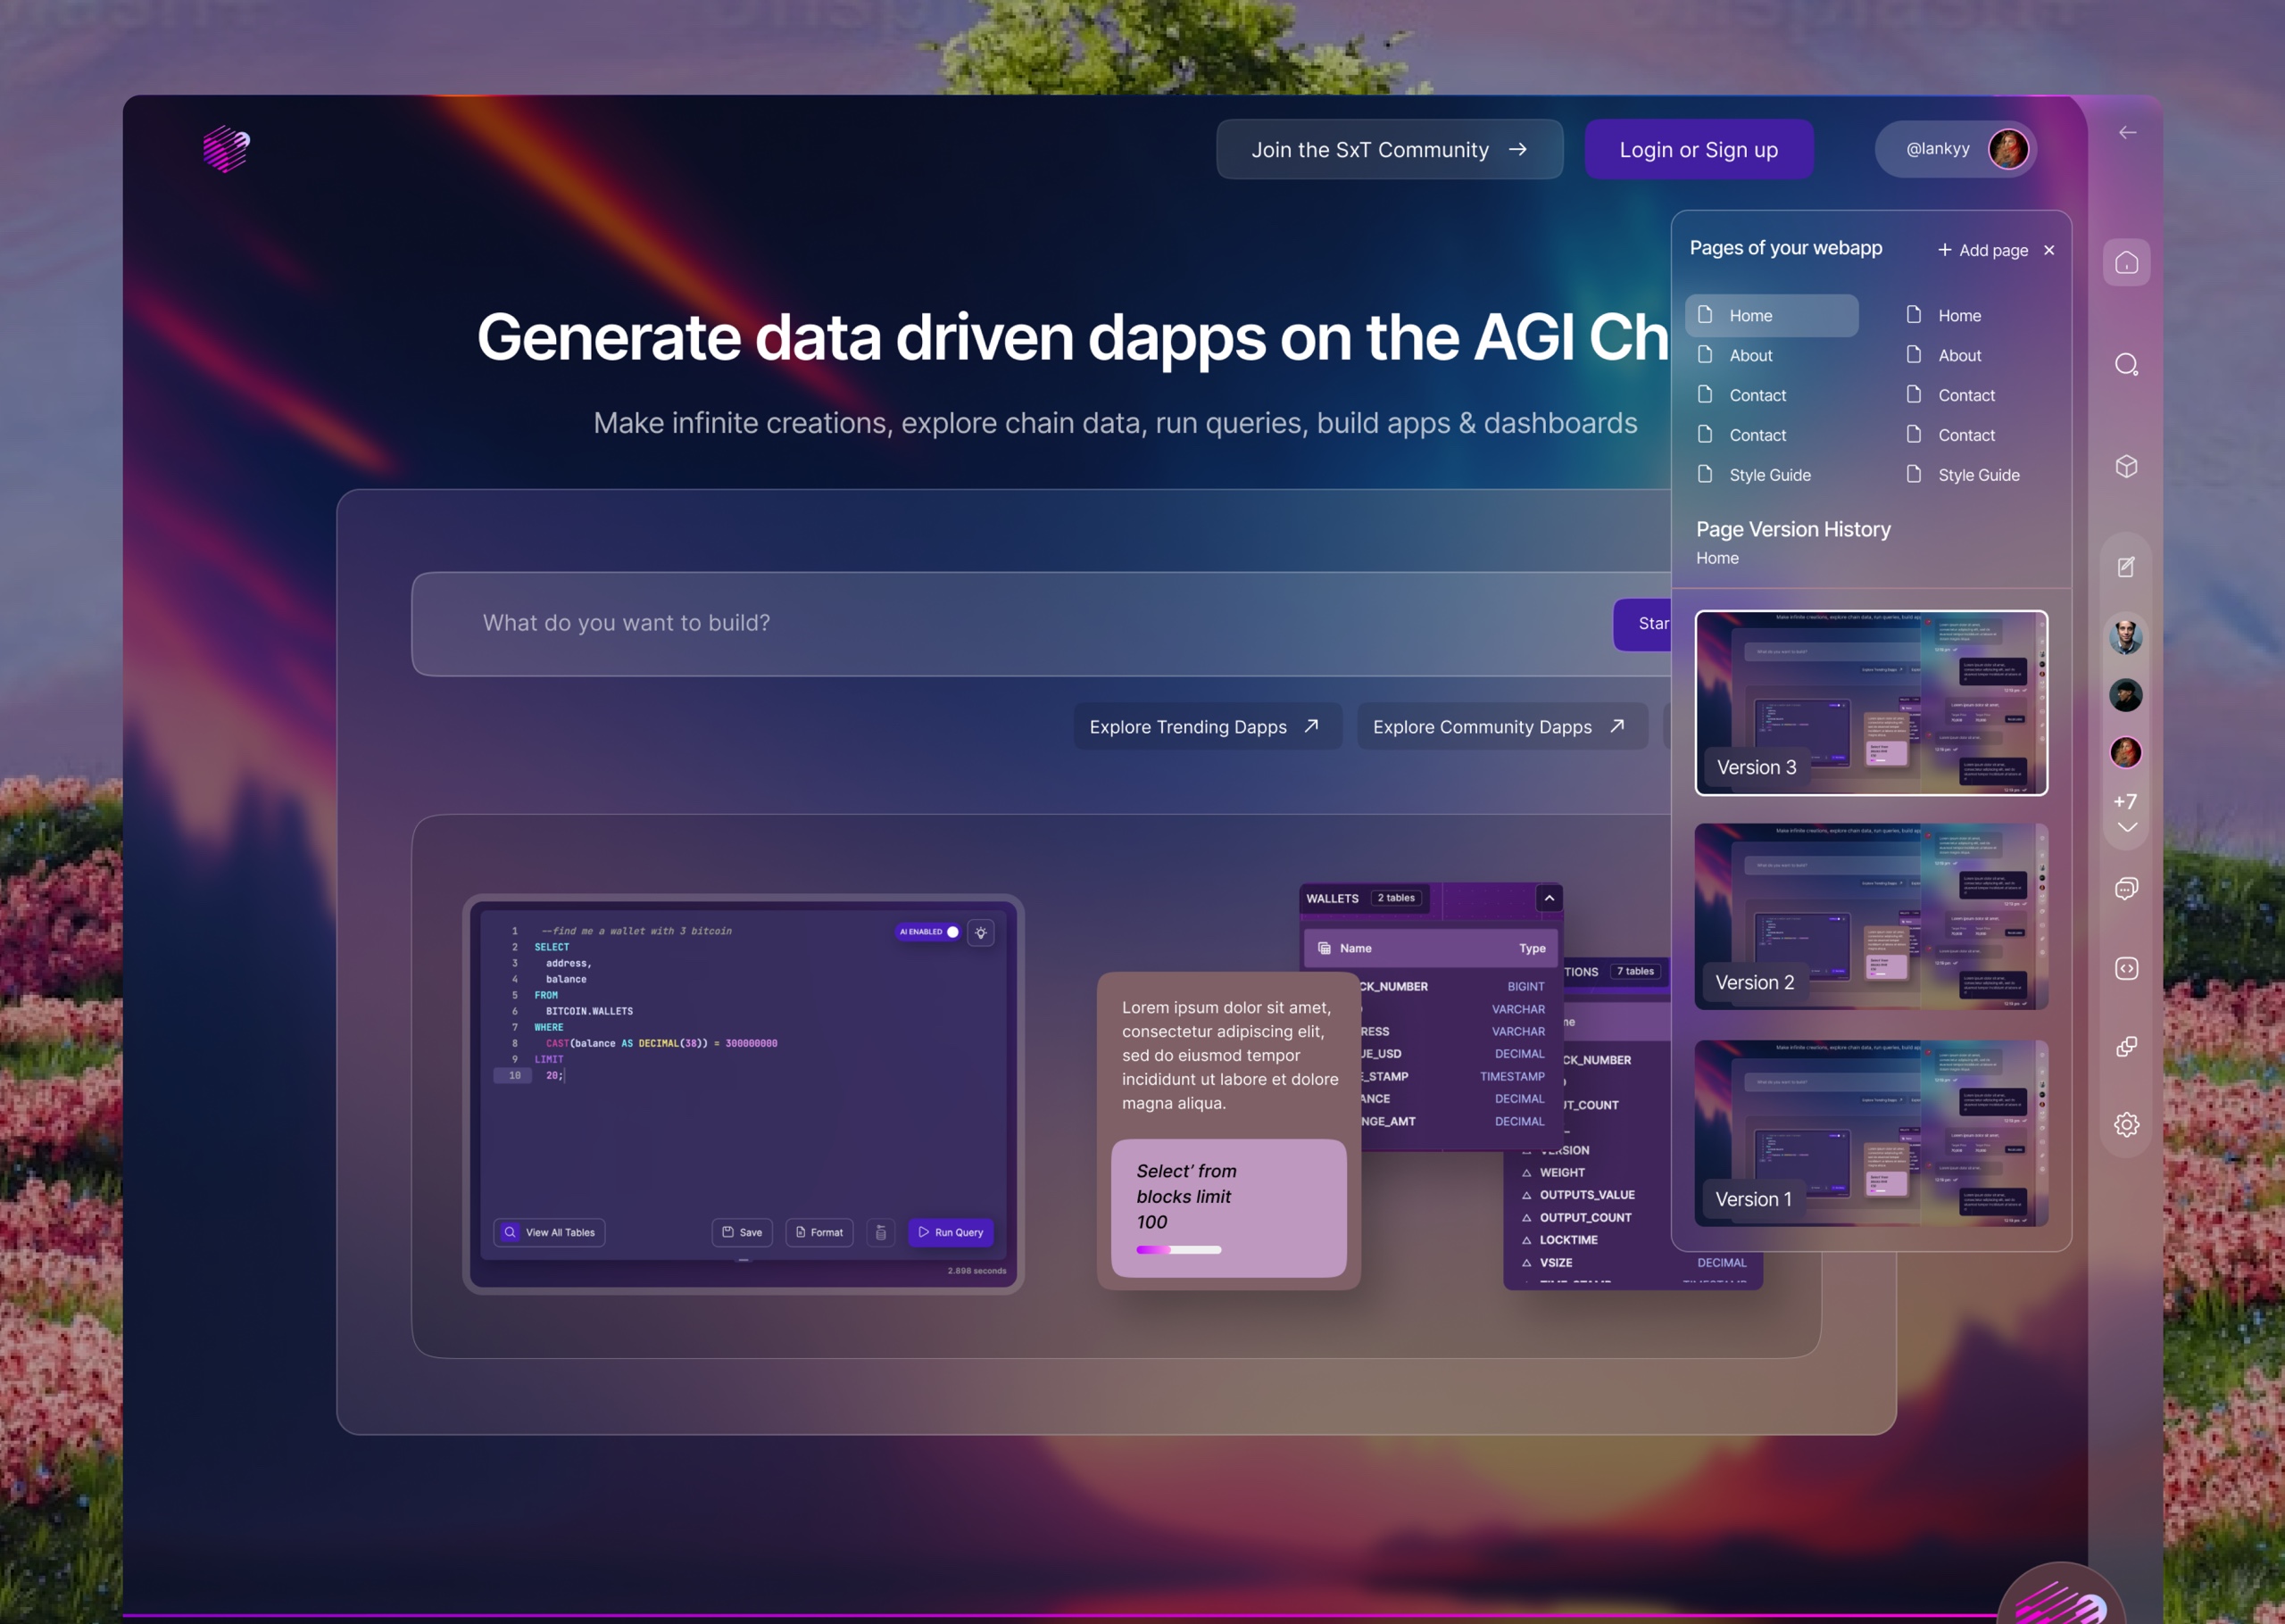Screen dimensions: 2285x1624
Task: Open Explore Community Dapps link
Action: tap(1501, 726)
